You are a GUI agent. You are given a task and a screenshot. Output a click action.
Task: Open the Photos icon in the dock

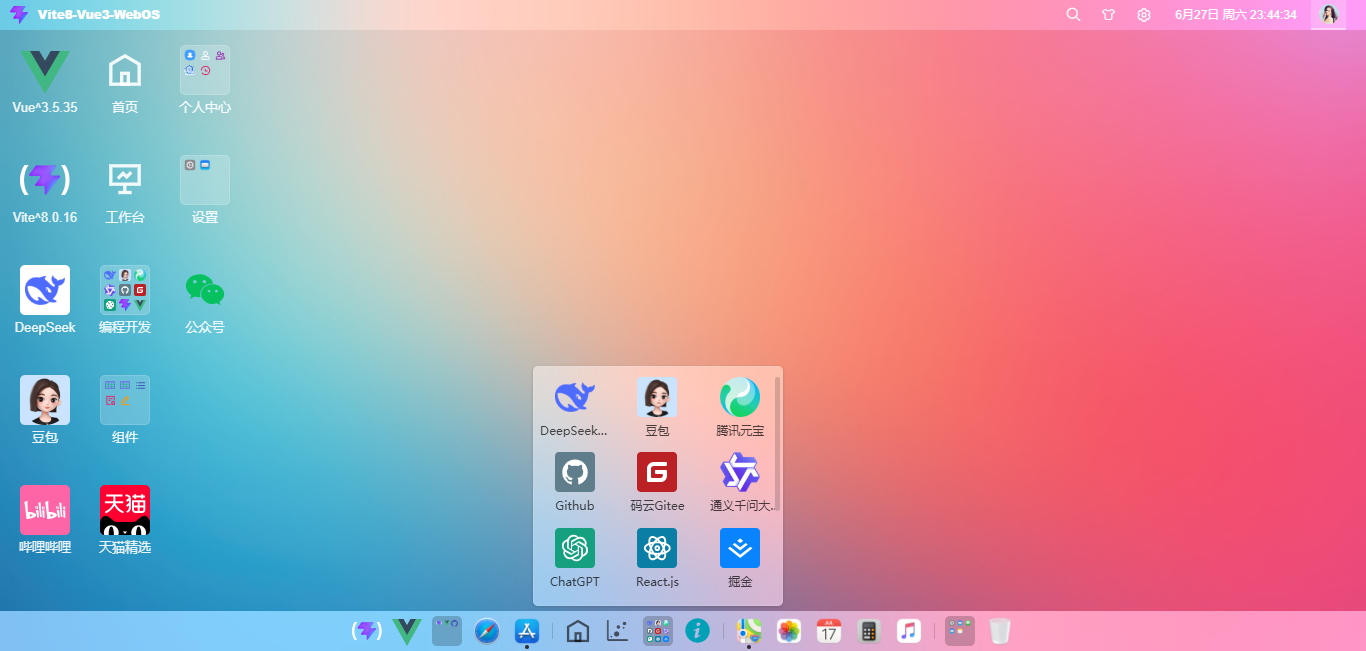coord(789,631)
